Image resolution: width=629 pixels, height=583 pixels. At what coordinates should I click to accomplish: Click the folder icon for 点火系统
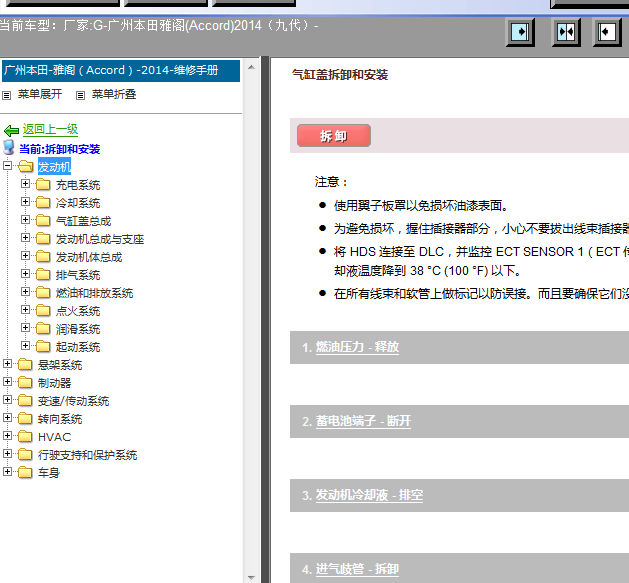[43, 311]
